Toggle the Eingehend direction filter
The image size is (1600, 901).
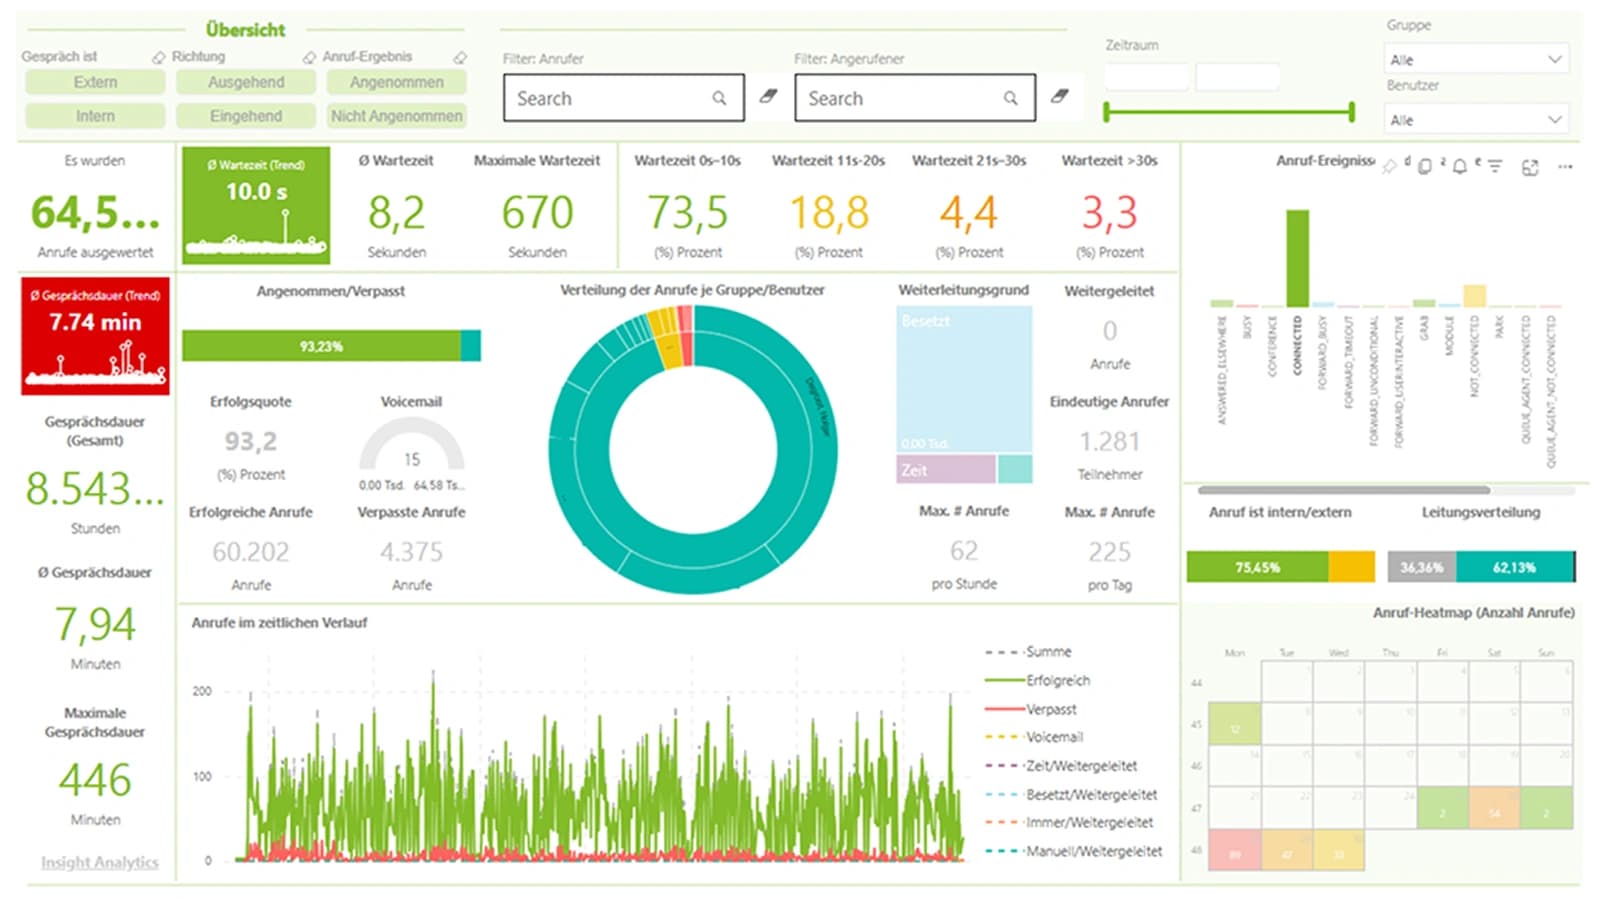246,116
